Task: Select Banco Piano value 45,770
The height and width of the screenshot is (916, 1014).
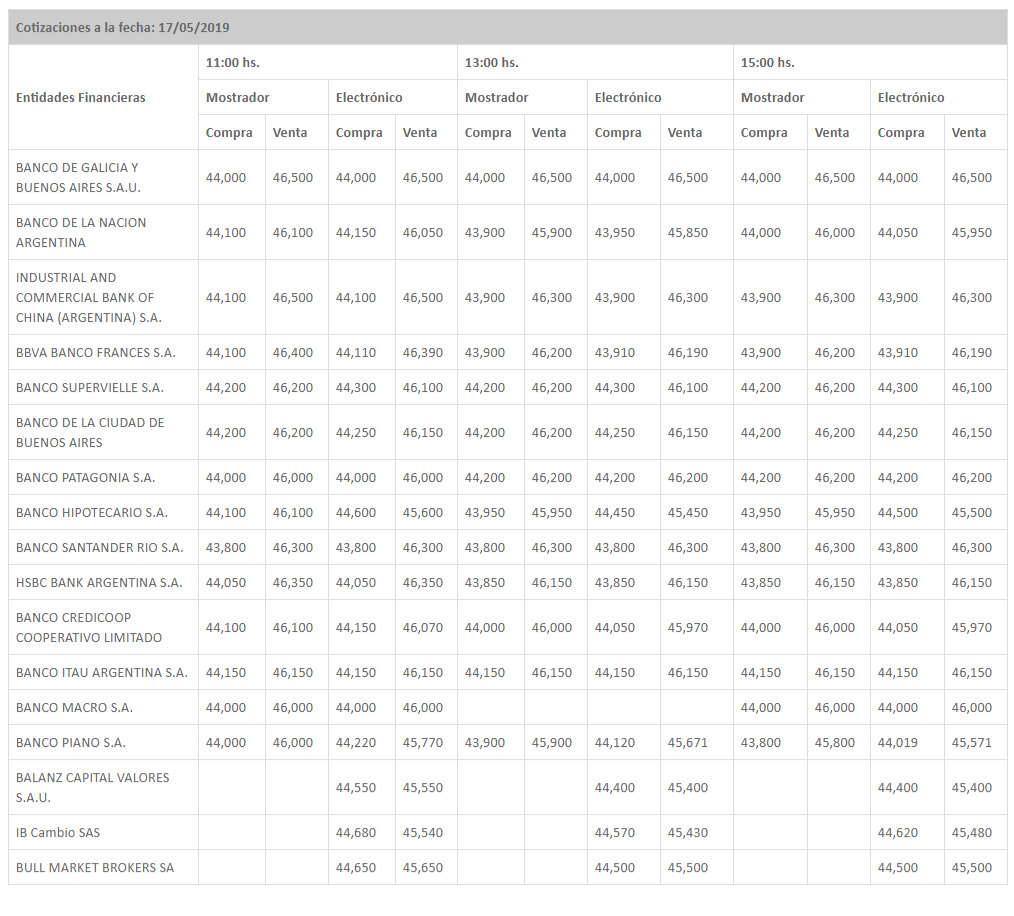Action: coord(423,743)
